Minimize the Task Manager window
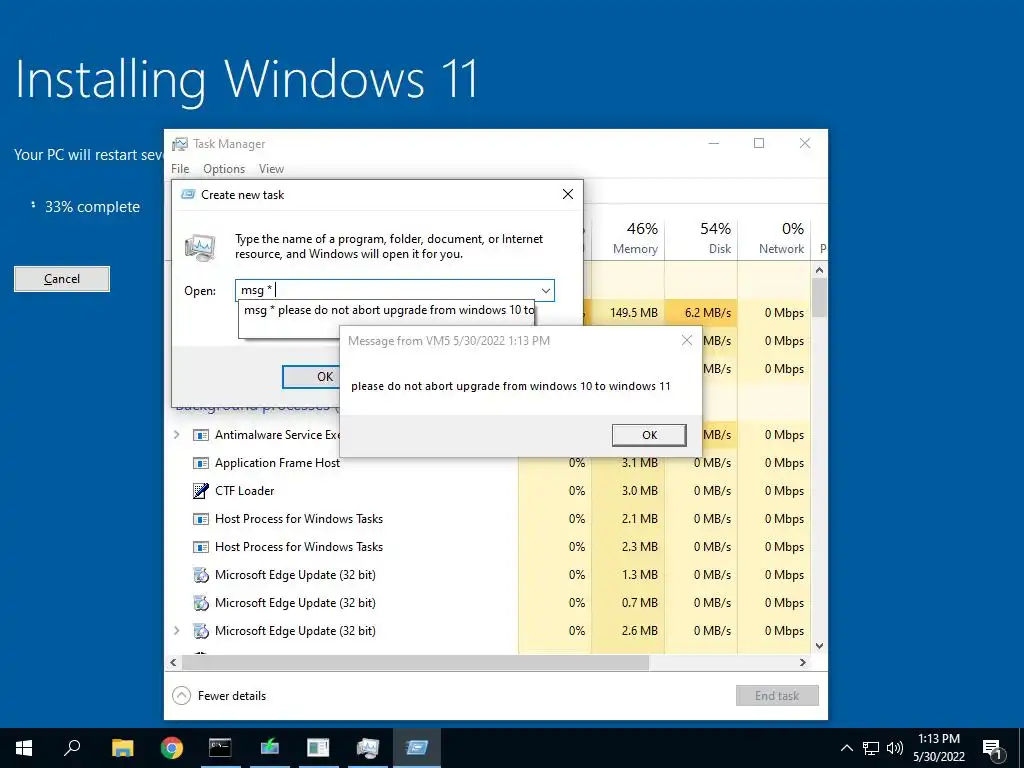The width and height of the screenshot is (1024, 768). click(x=714, y=143)
